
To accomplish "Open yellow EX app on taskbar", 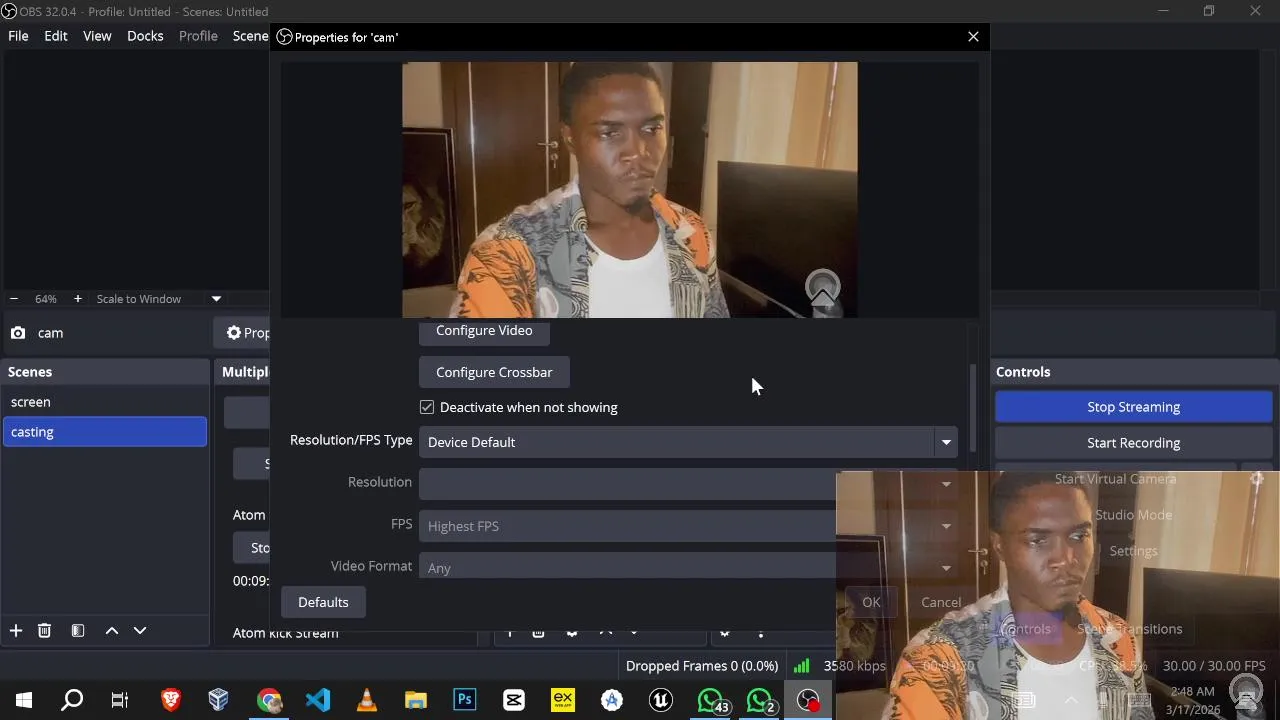I will 563,700.
